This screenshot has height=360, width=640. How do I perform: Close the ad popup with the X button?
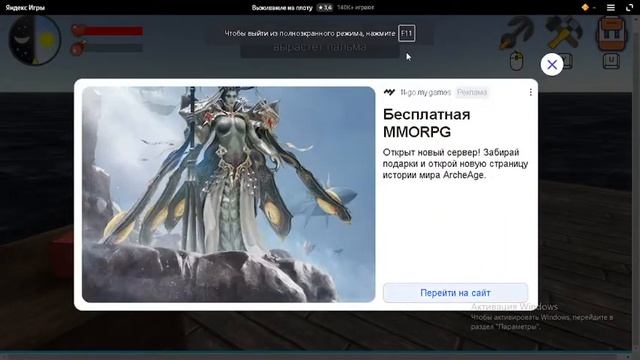(552, 64)
